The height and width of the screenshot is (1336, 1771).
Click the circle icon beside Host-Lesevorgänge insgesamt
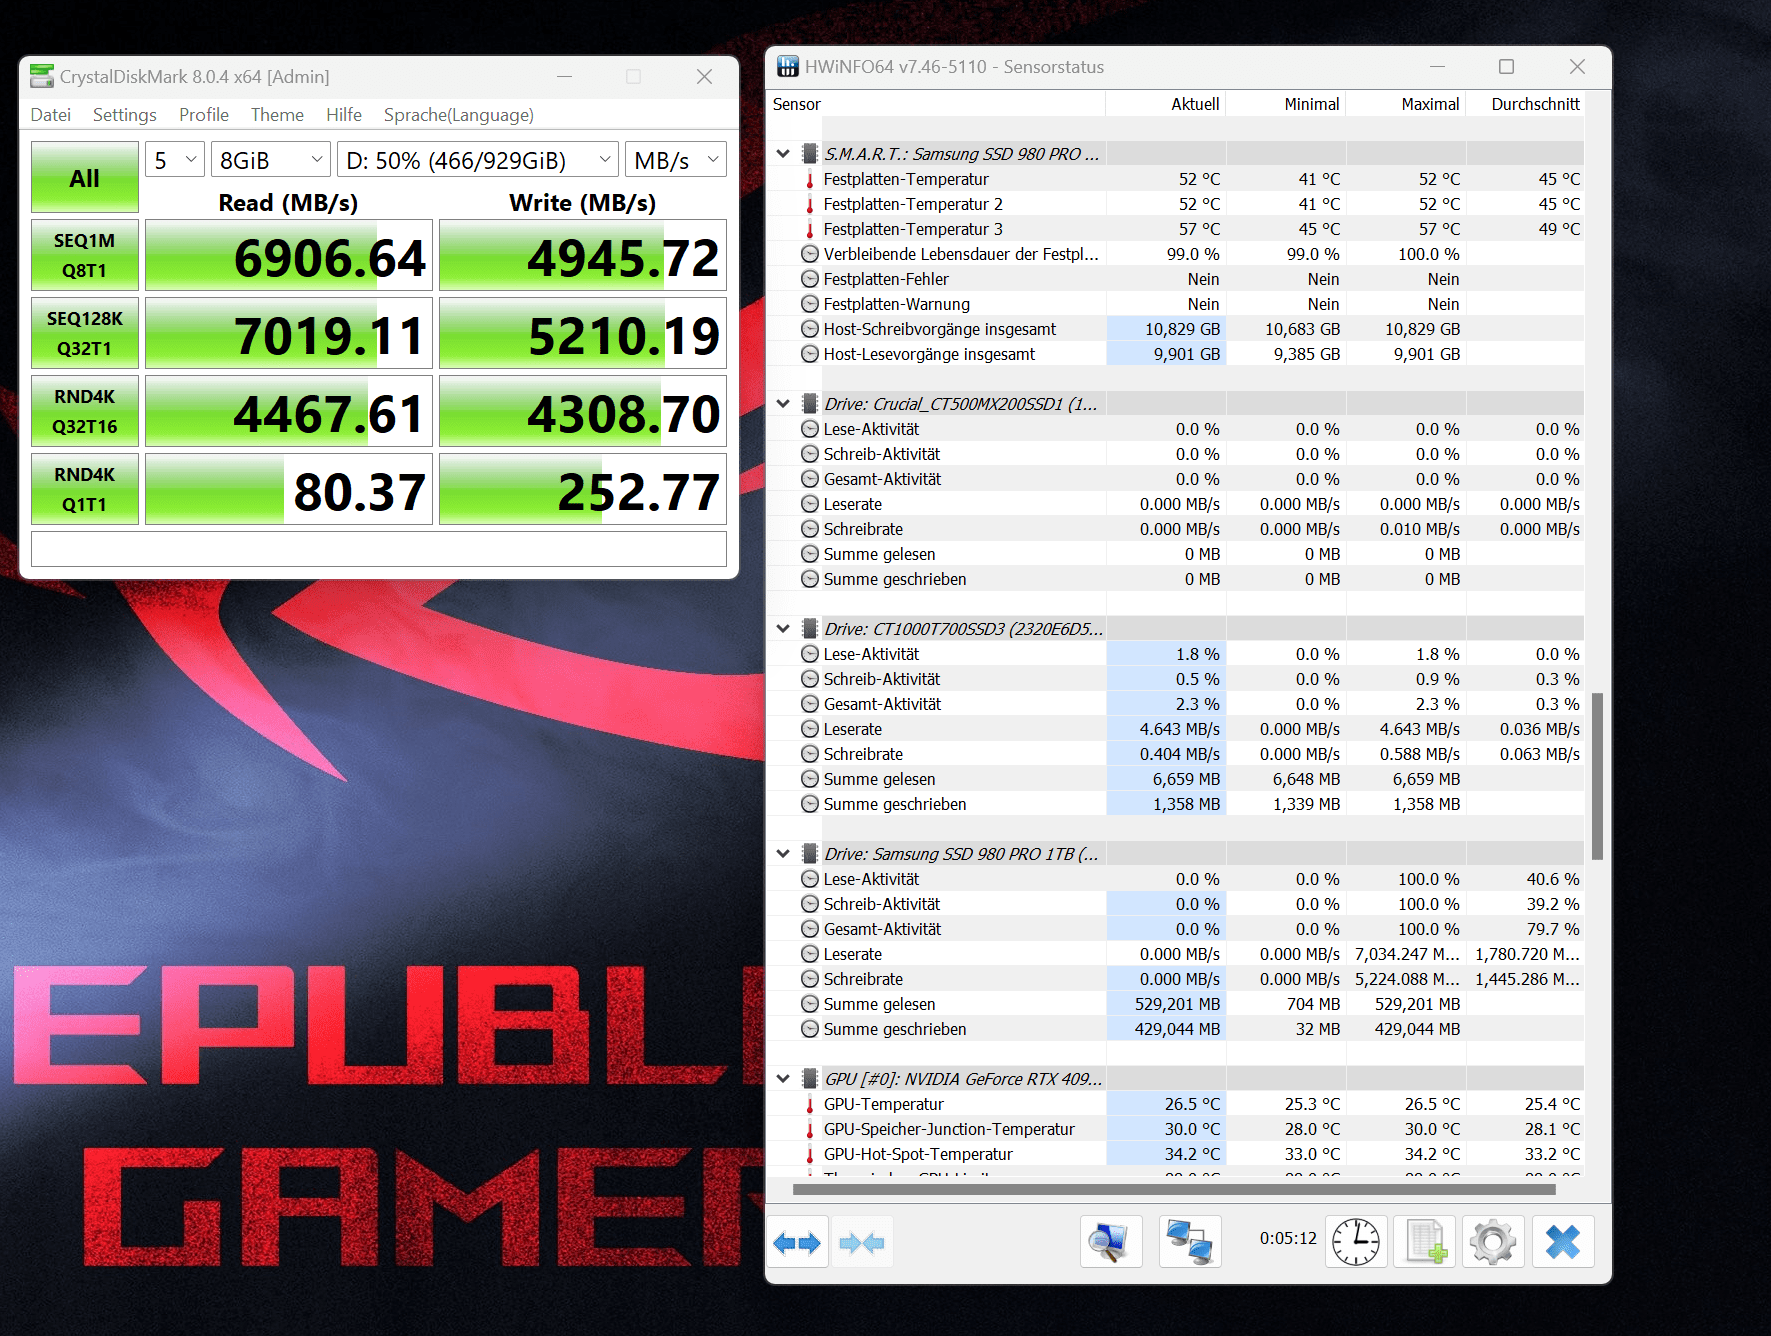pyautogui.click(x=810, y=354)
